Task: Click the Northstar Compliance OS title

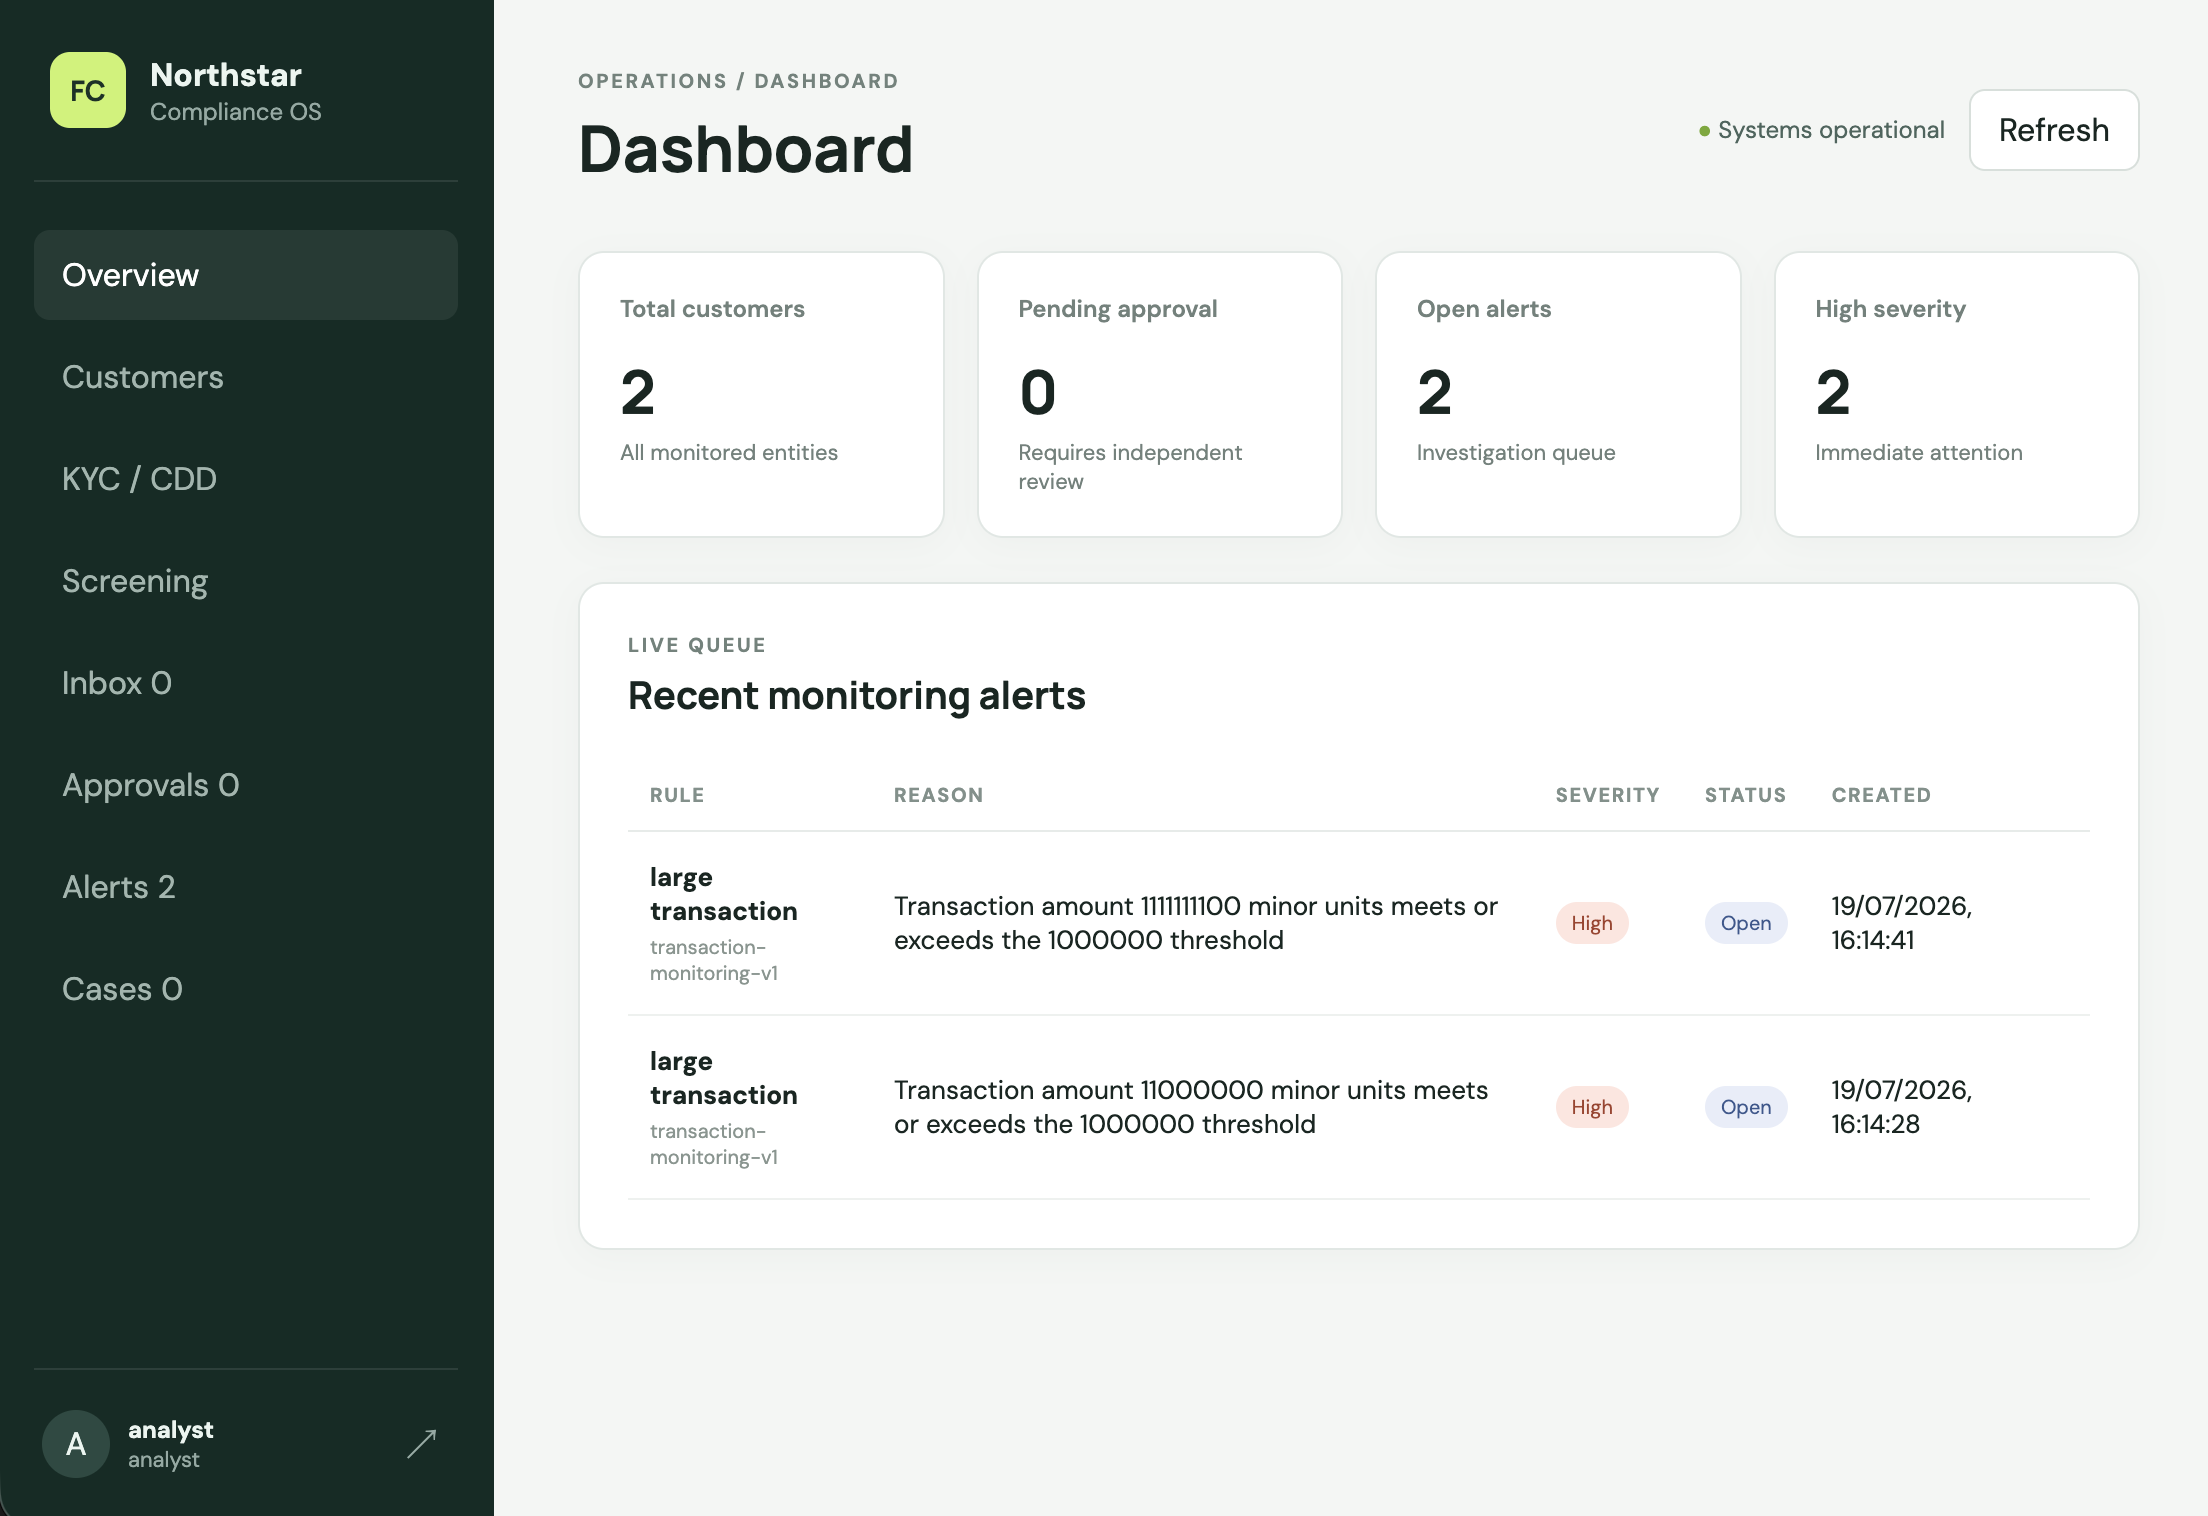Action: (236, 91)
